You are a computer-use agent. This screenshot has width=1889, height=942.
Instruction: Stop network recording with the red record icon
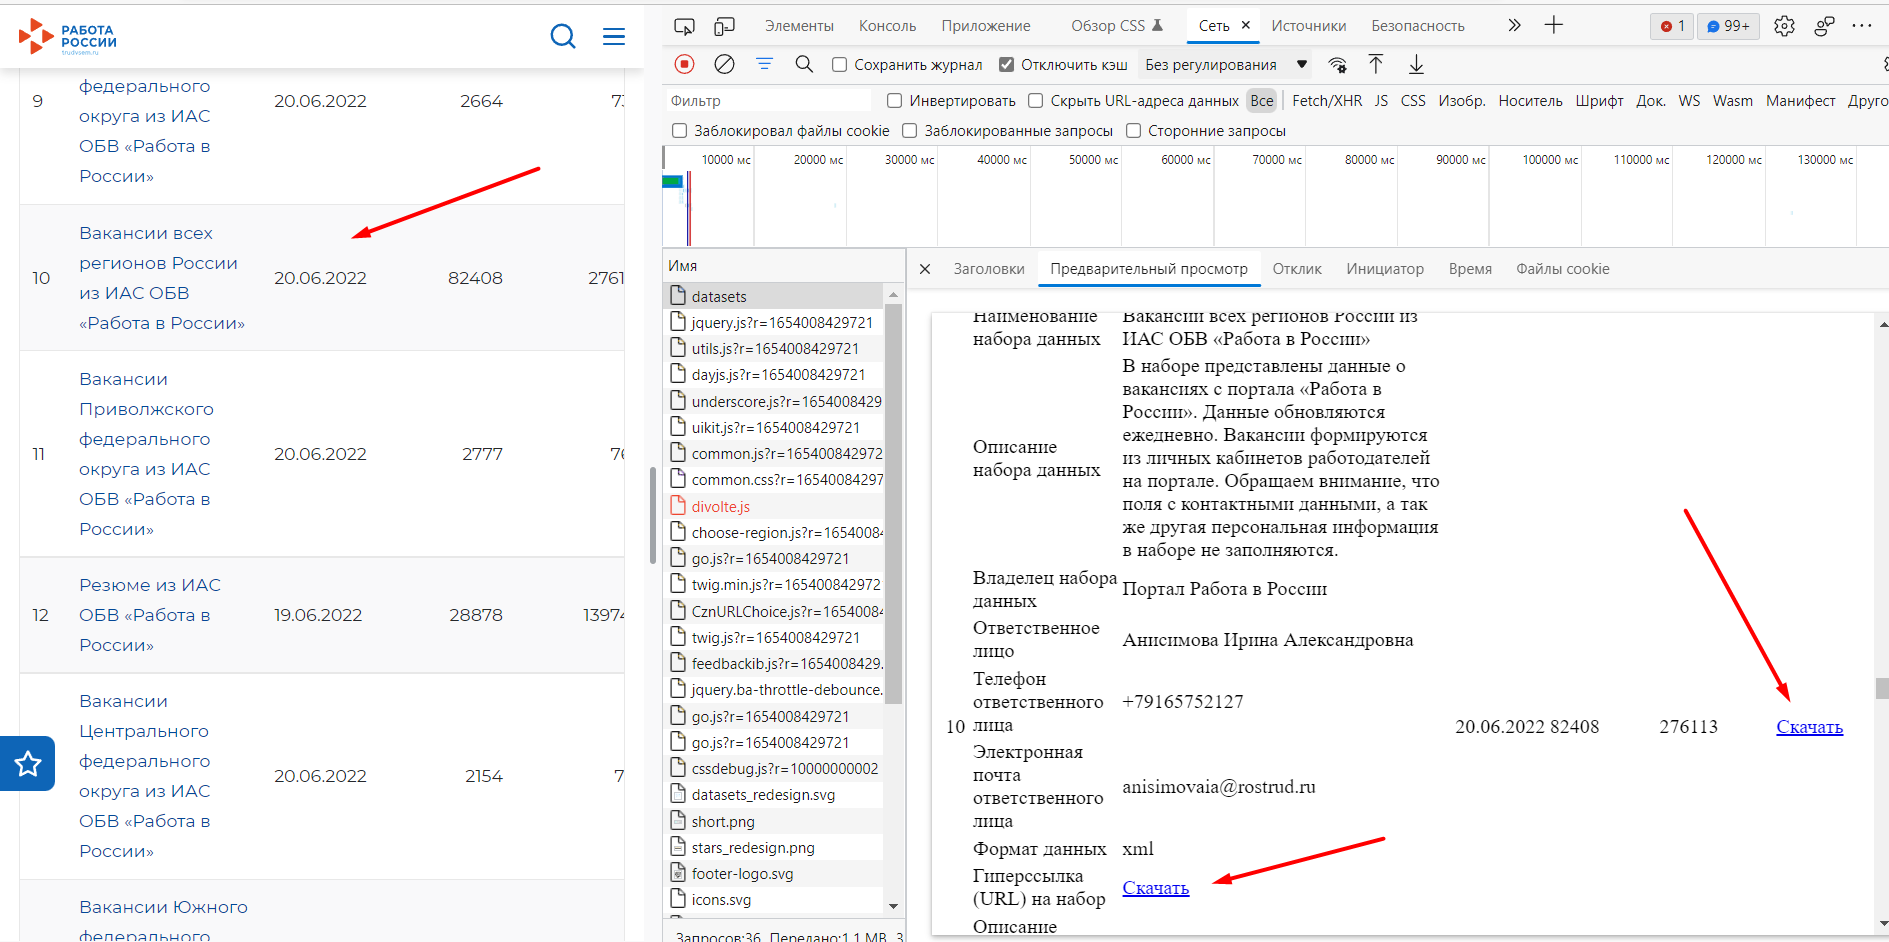(x=684, y=64)
